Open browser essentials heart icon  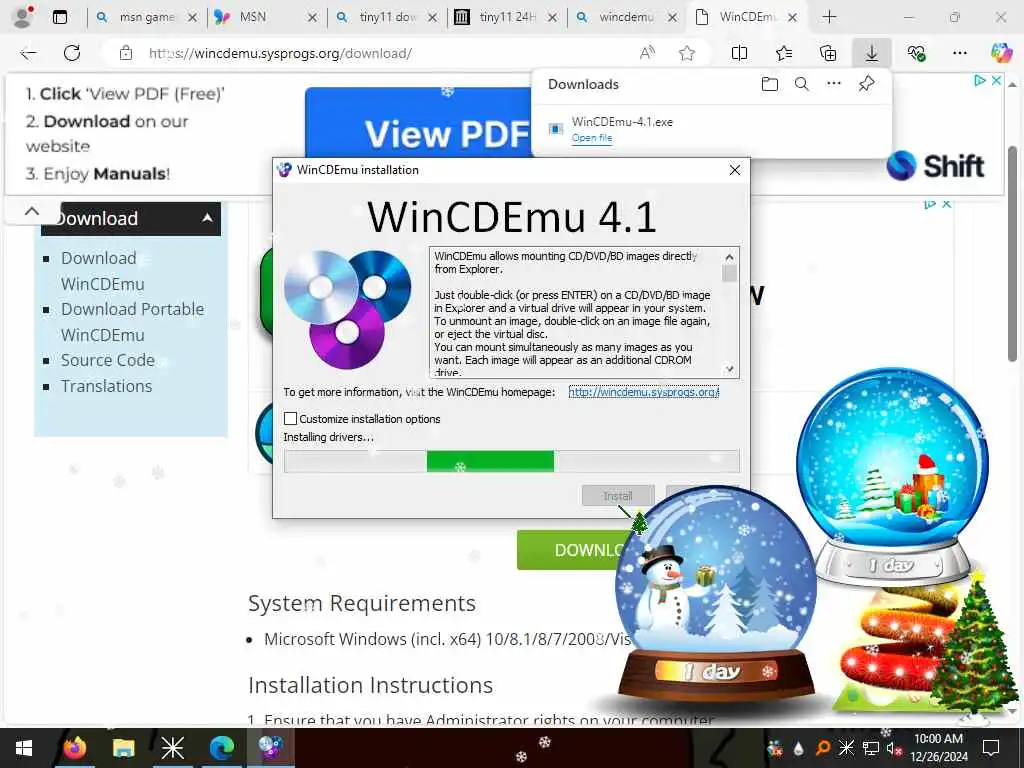coord(916,54)
